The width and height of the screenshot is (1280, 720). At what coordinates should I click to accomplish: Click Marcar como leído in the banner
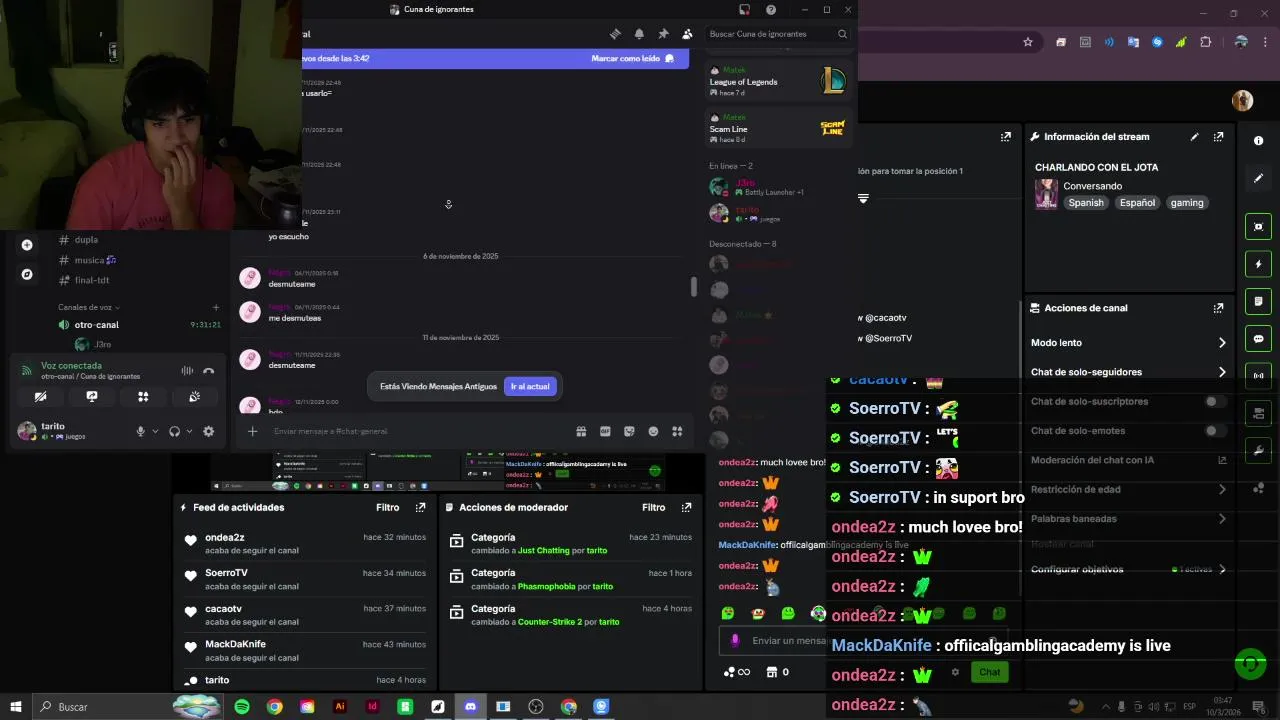(632, 58)
